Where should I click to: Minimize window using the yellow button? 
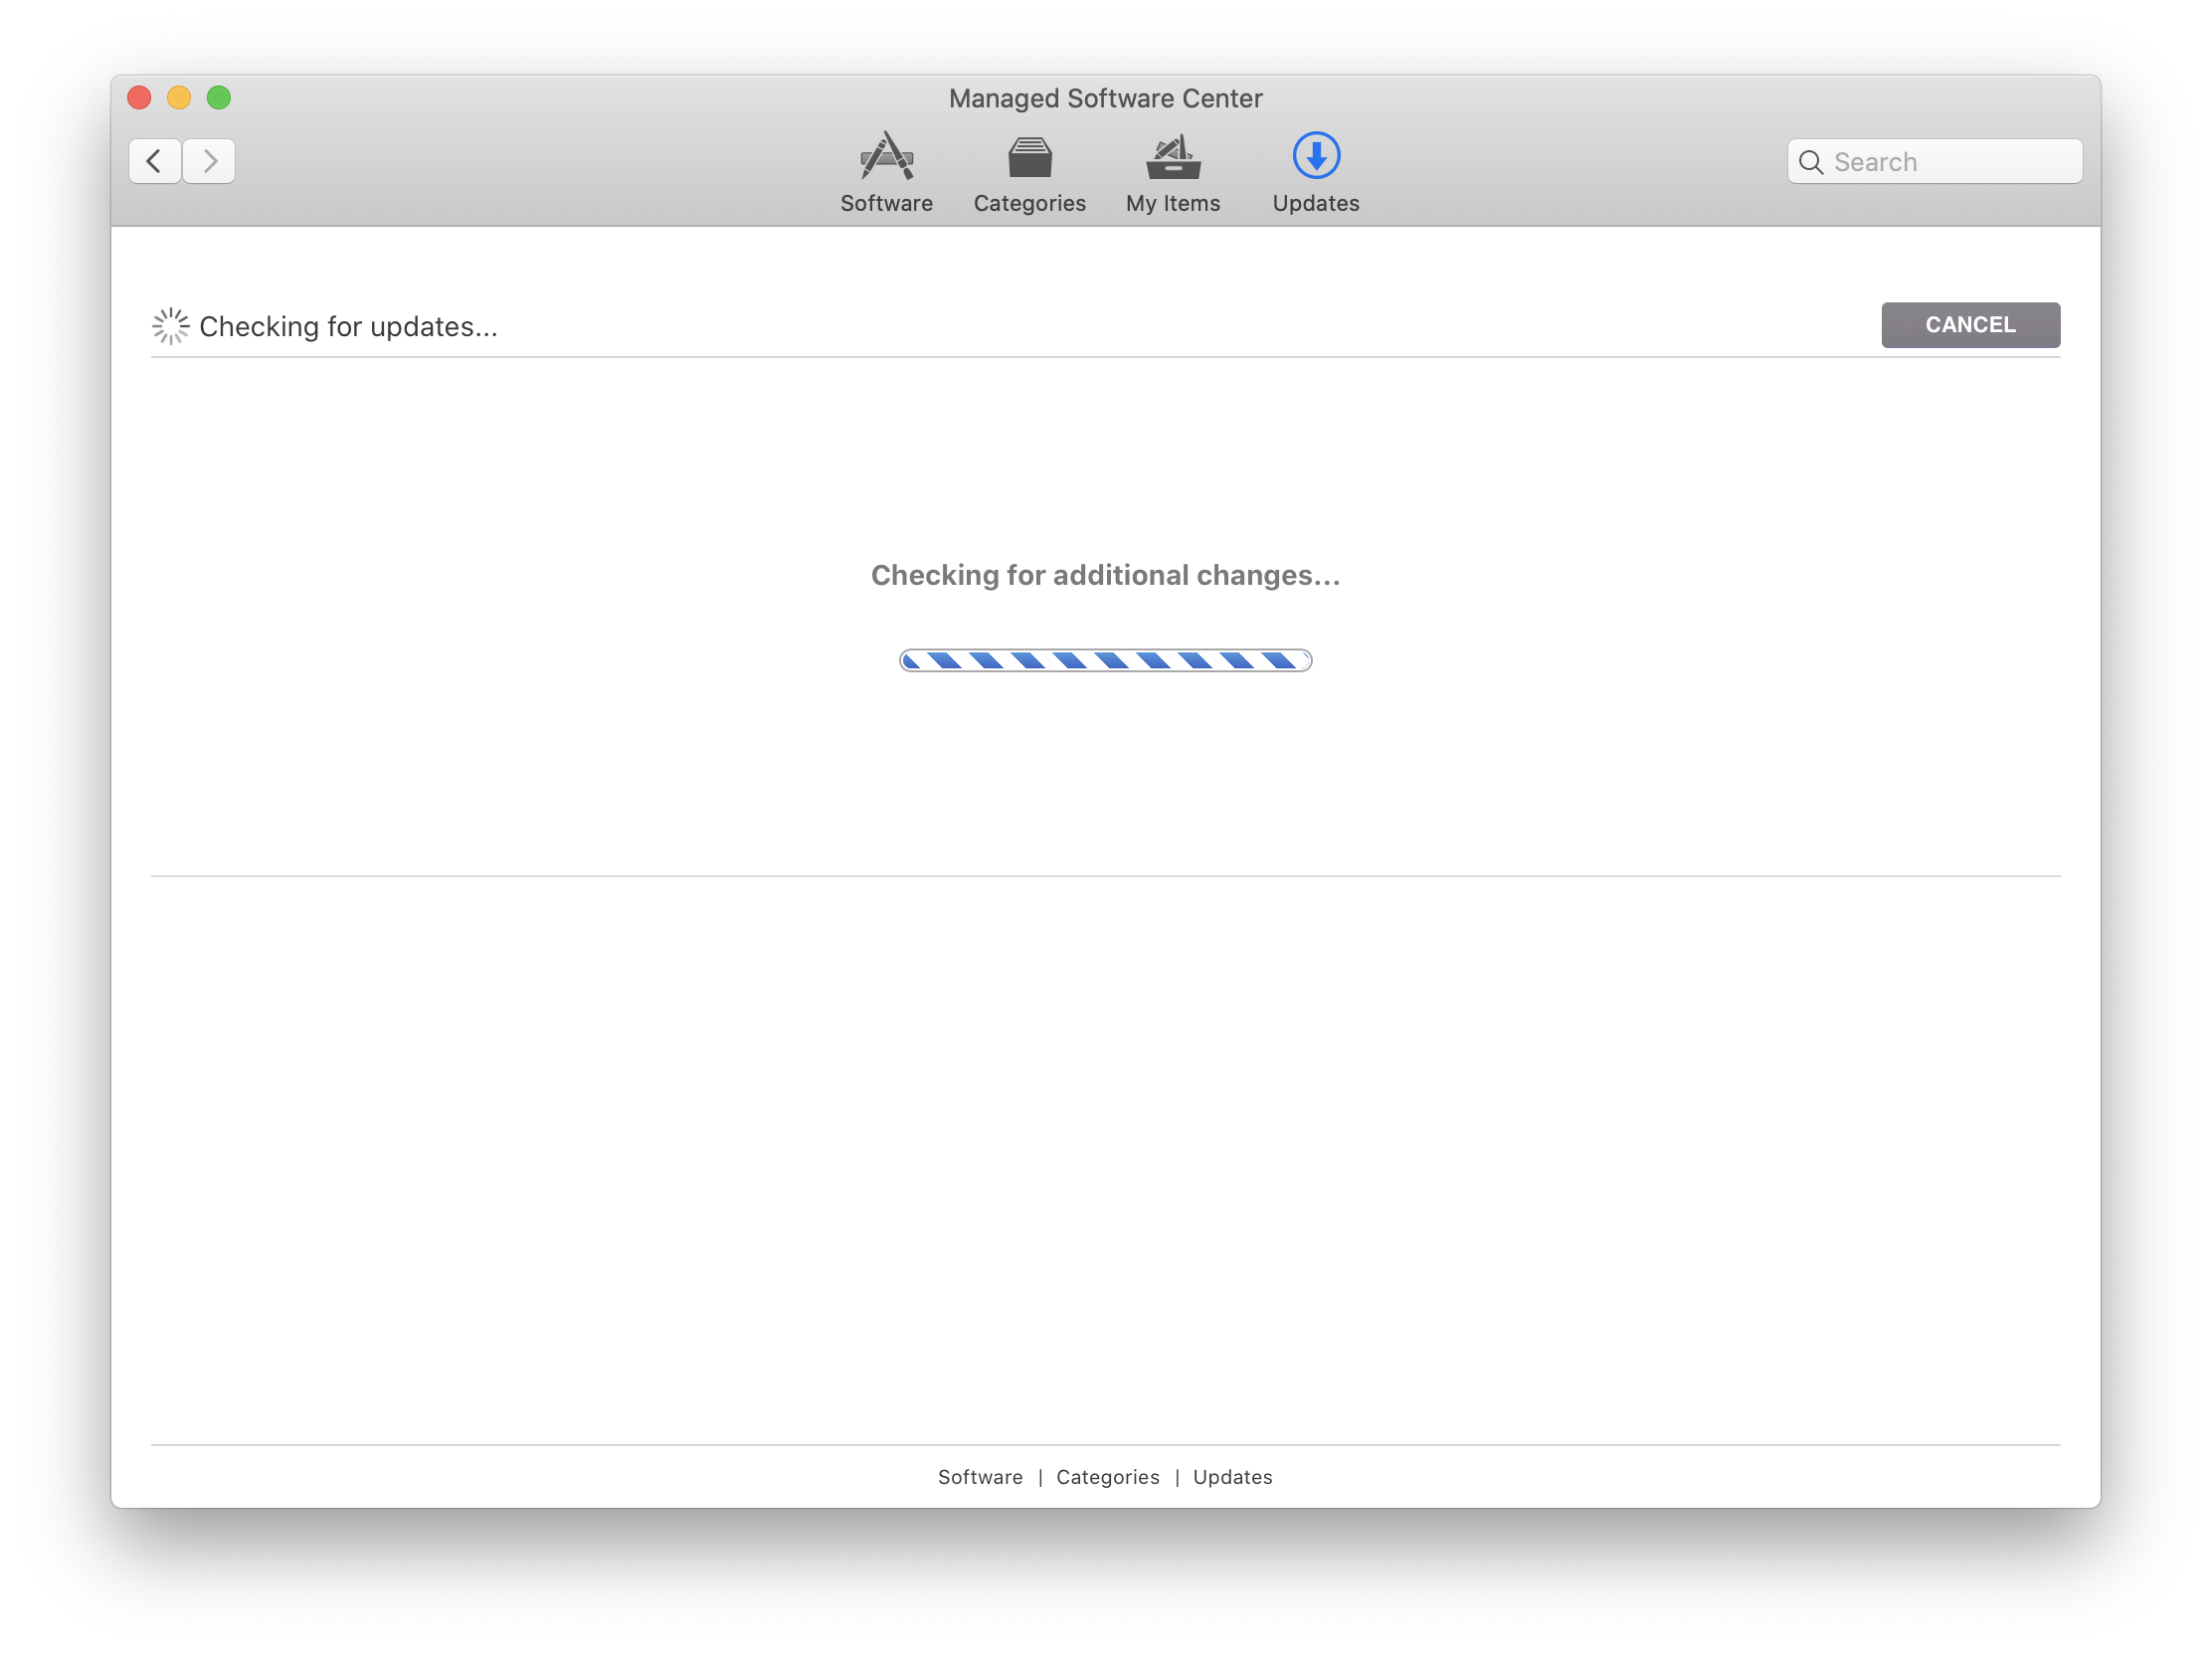[x=179, y=97]
